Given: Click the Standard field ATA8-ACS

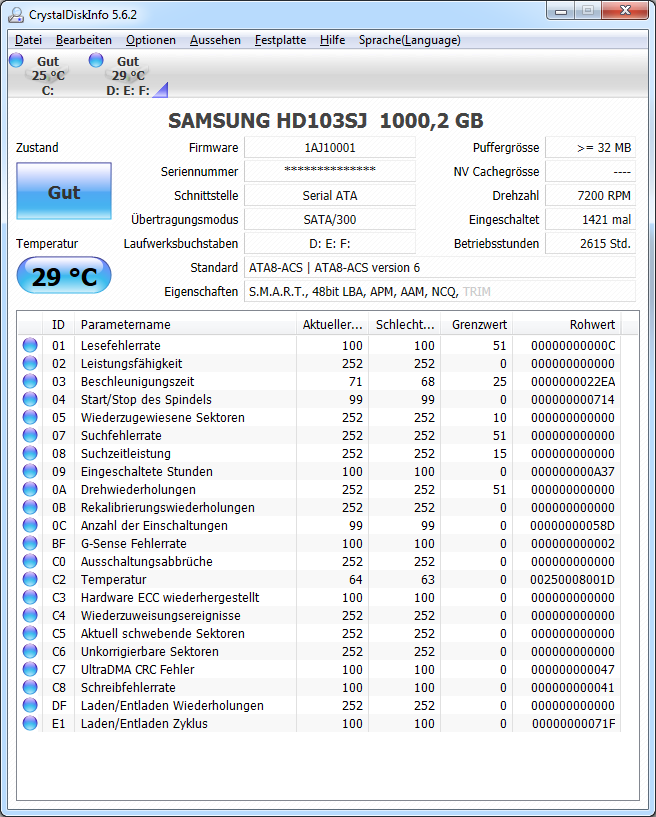Looking at the screenshot, I should [x=440, y=267].
